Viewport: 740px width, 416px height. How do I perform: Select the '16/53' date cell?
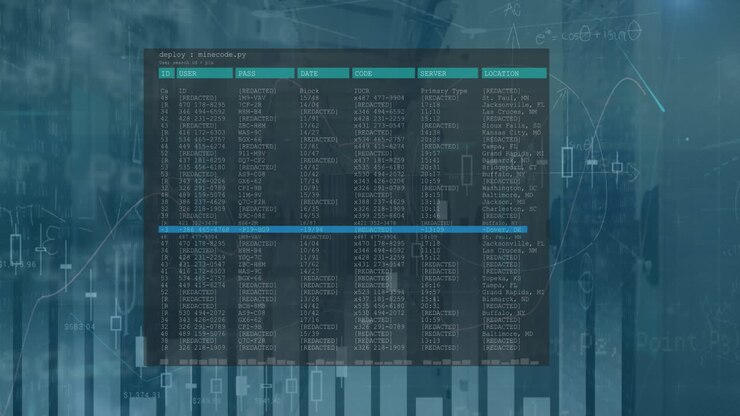coord(309,216)
